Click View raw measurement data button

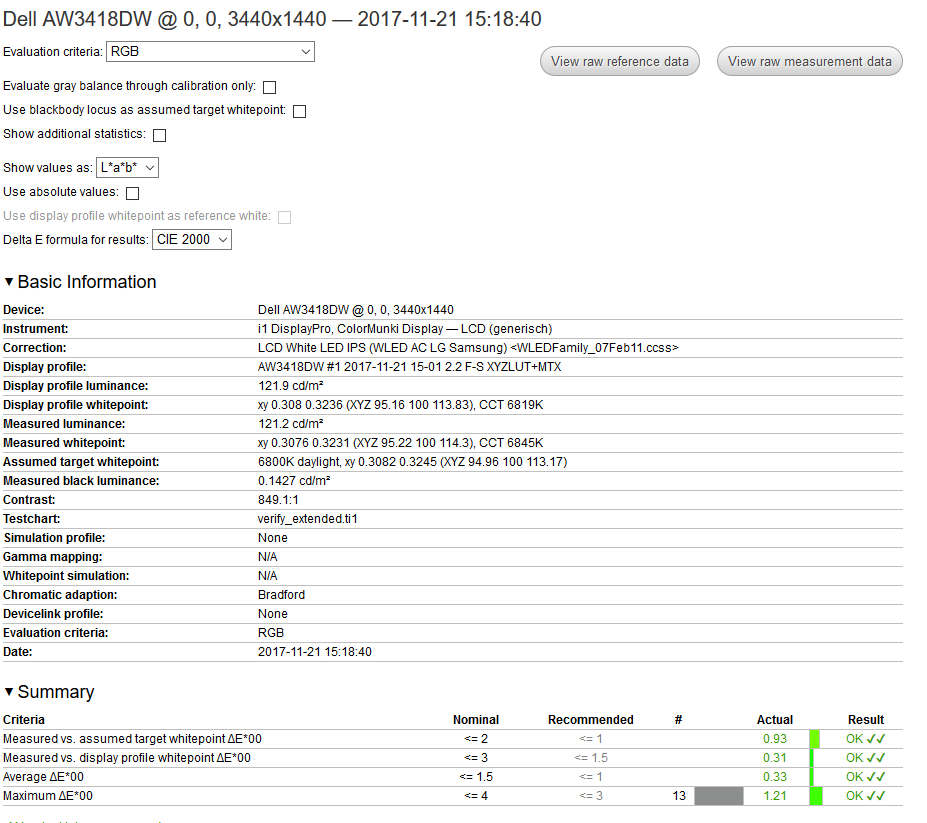809,61
